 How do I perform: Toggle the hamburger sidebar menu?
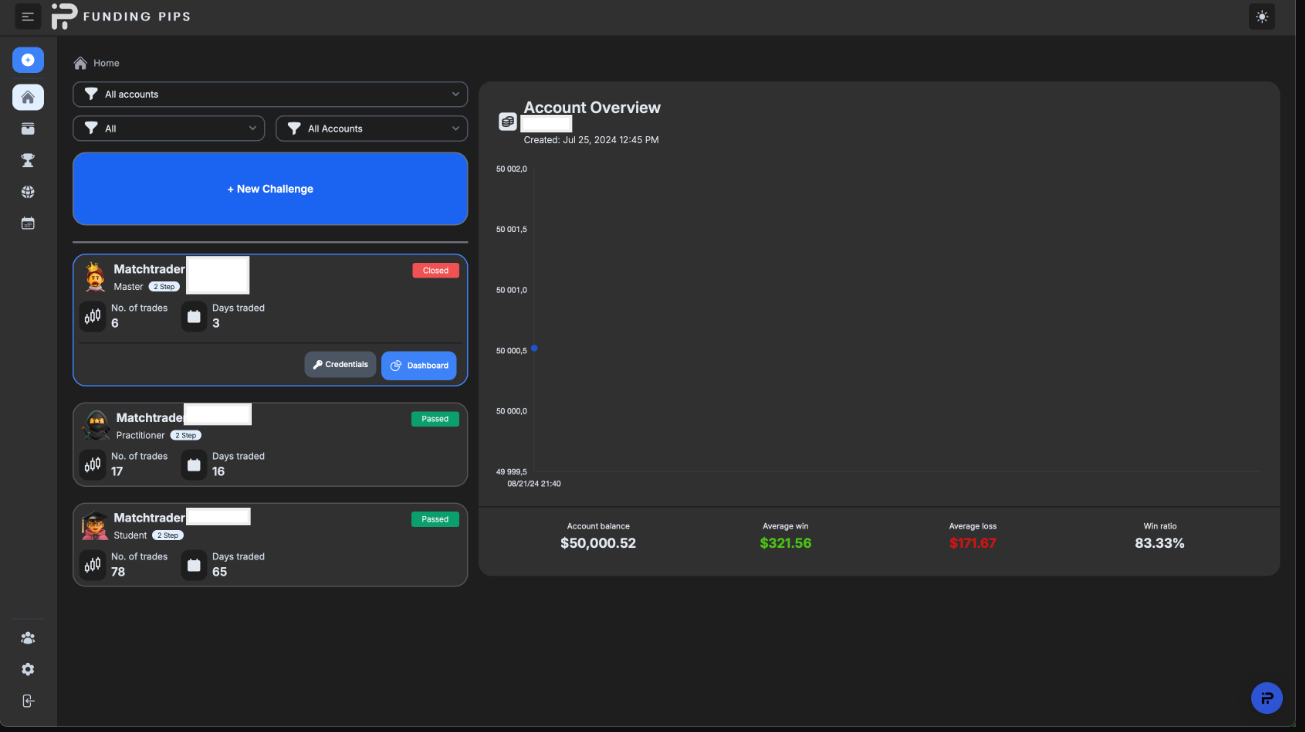[28, 16]
